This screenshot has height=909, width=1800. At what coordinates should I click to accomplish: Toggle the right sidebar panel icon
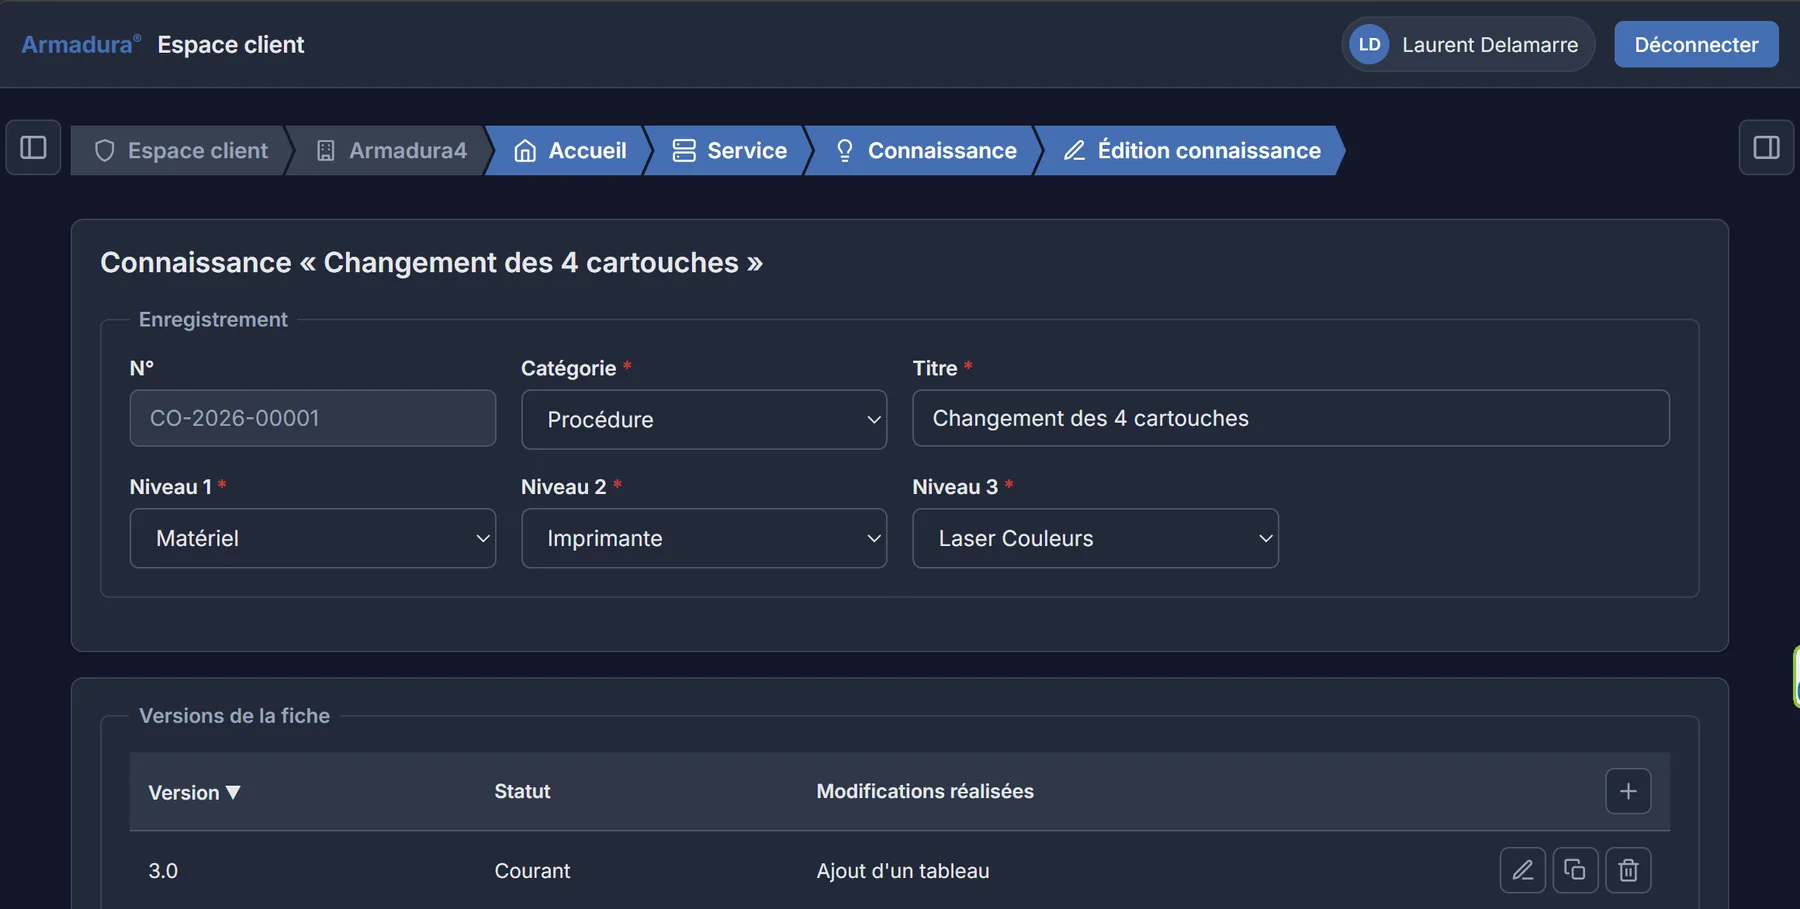point(1766,148)
